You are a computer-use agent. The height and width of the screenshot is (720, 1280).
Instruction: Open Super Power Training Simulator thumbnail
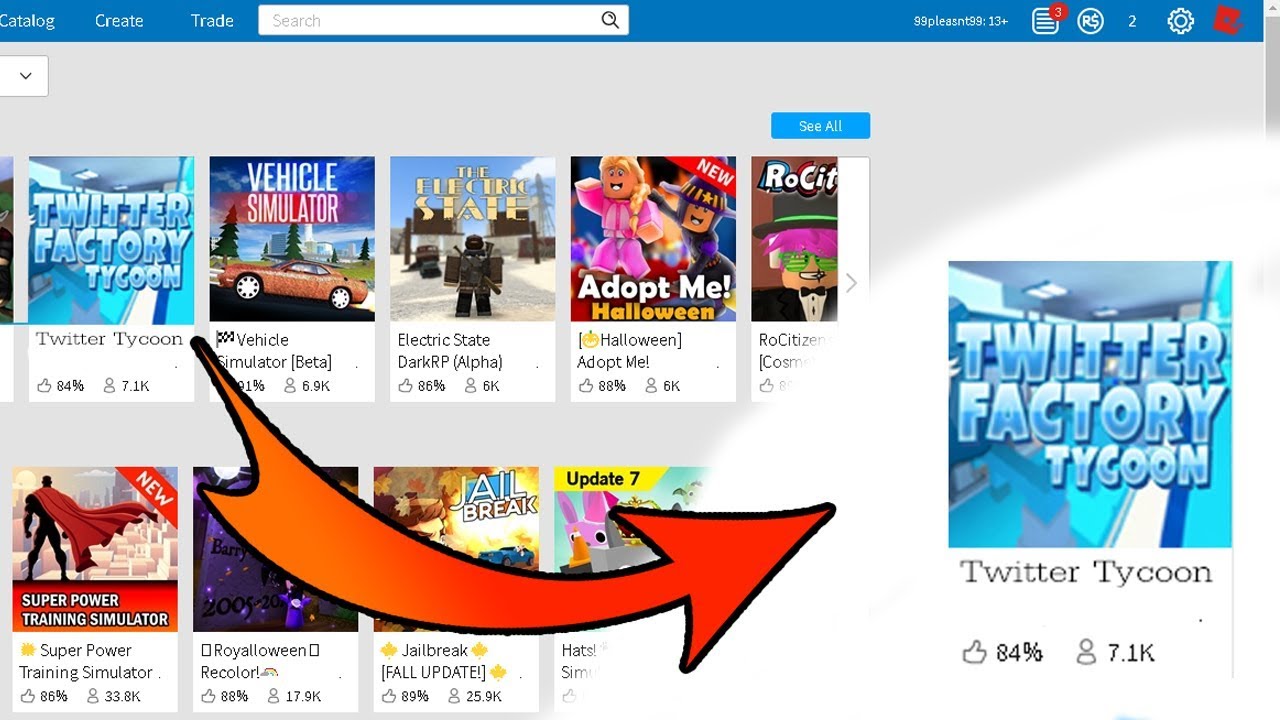click(x=95, y=549)
